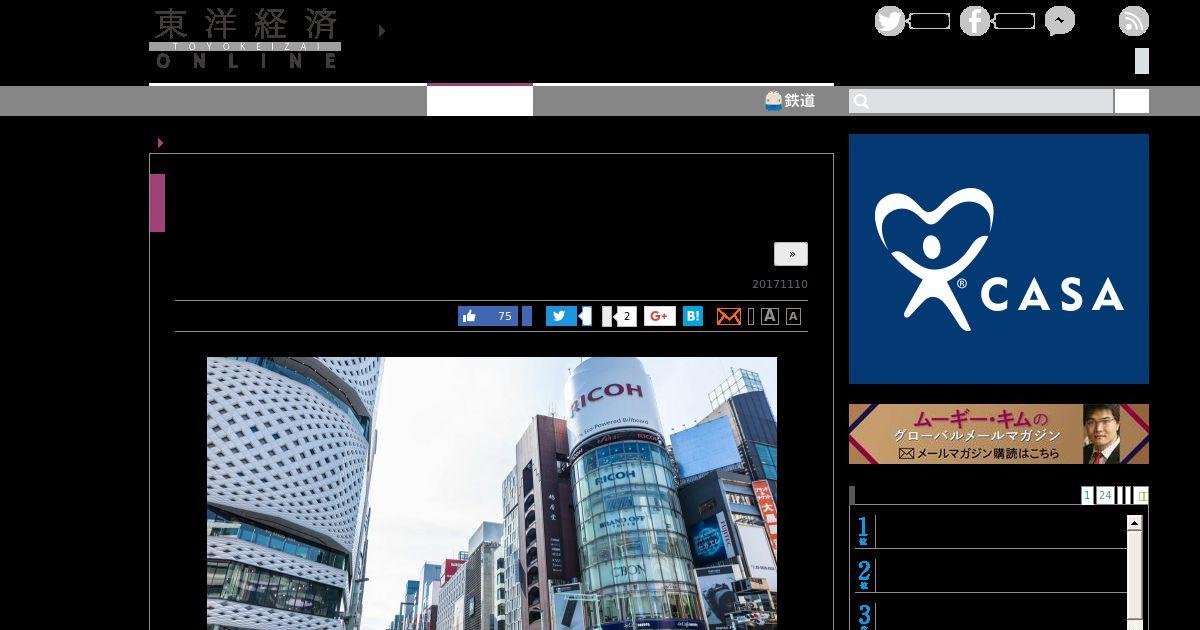Click the Twitter follower count bubble in header
1200x630 pixels.
pyautogui.click(x=929, y=21)
